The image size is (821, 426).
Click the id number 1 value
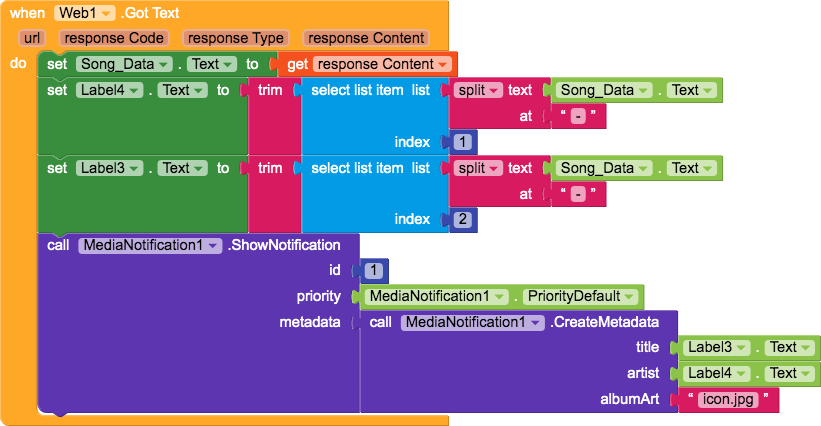tap(373, 271)
